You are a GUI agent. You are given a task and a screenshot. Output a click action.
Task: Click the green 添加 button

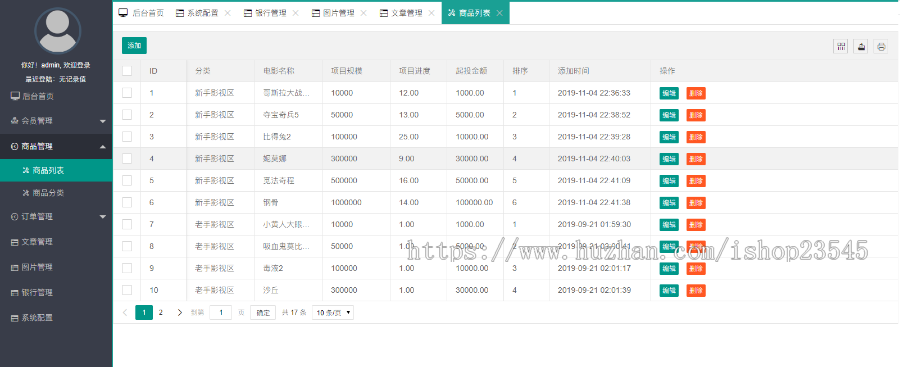pyautogui.click(x=134, y=45)
